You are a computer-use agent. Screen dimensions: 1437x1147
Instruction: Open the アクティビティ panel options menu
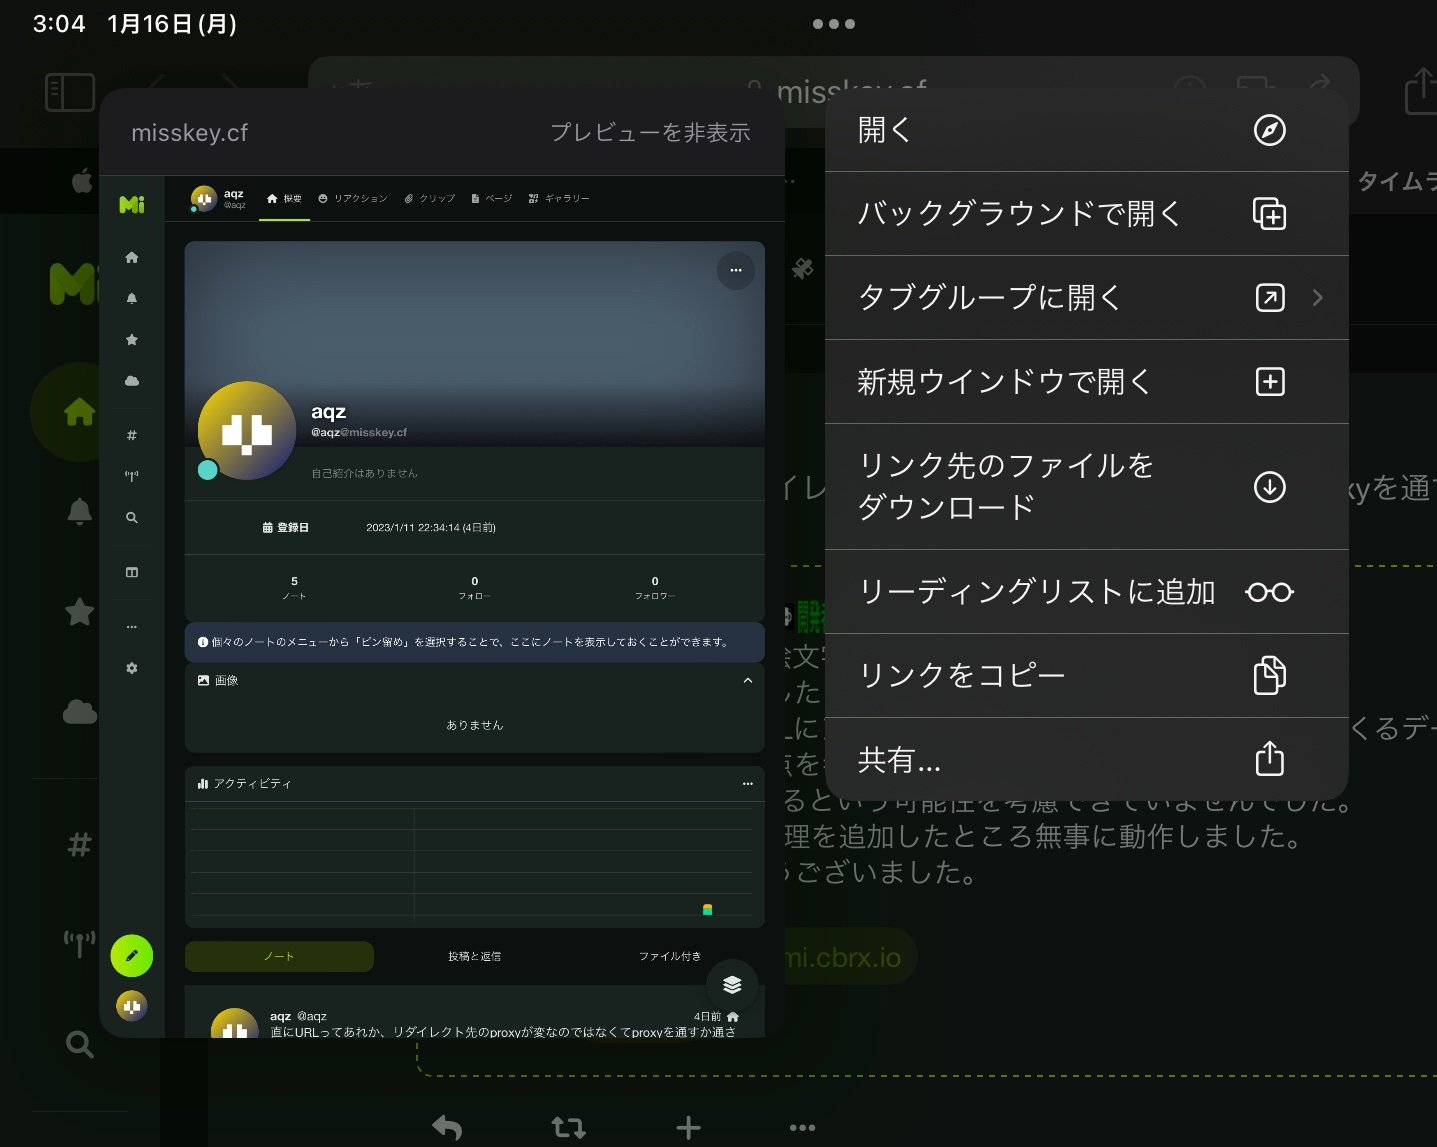pyautogui.click(x=748, y=784)
